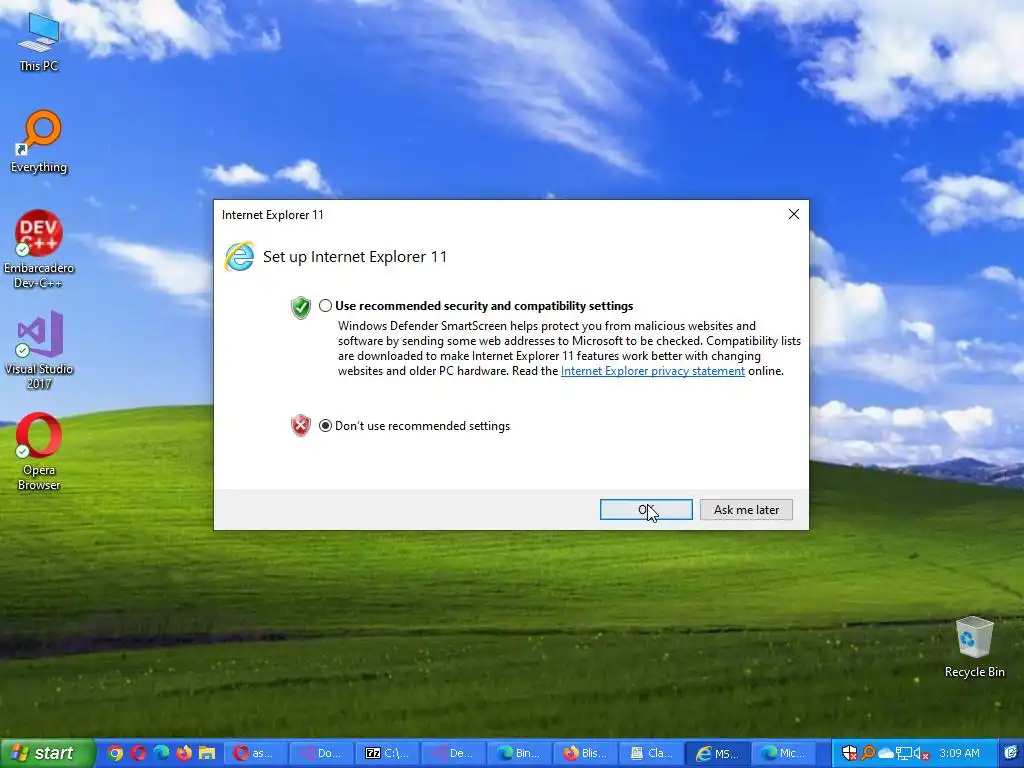
Task: Launch Edge from quick launch bar
Action: click(161, 753)
